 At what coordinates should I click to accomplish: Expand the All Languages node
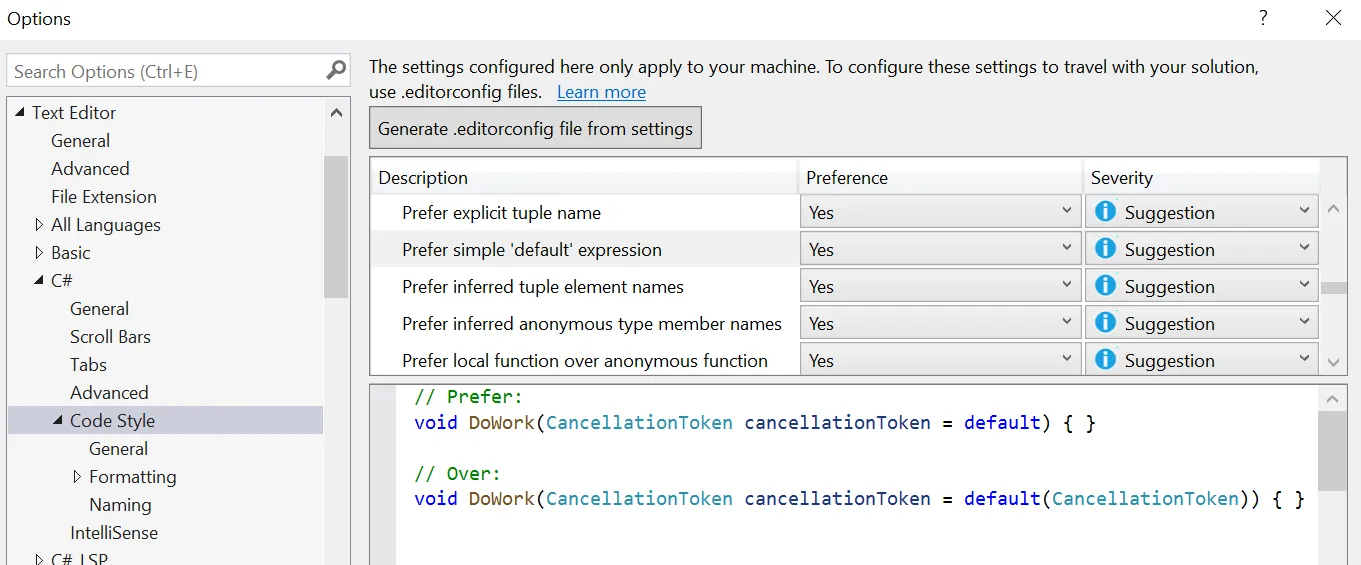point(39,225)
